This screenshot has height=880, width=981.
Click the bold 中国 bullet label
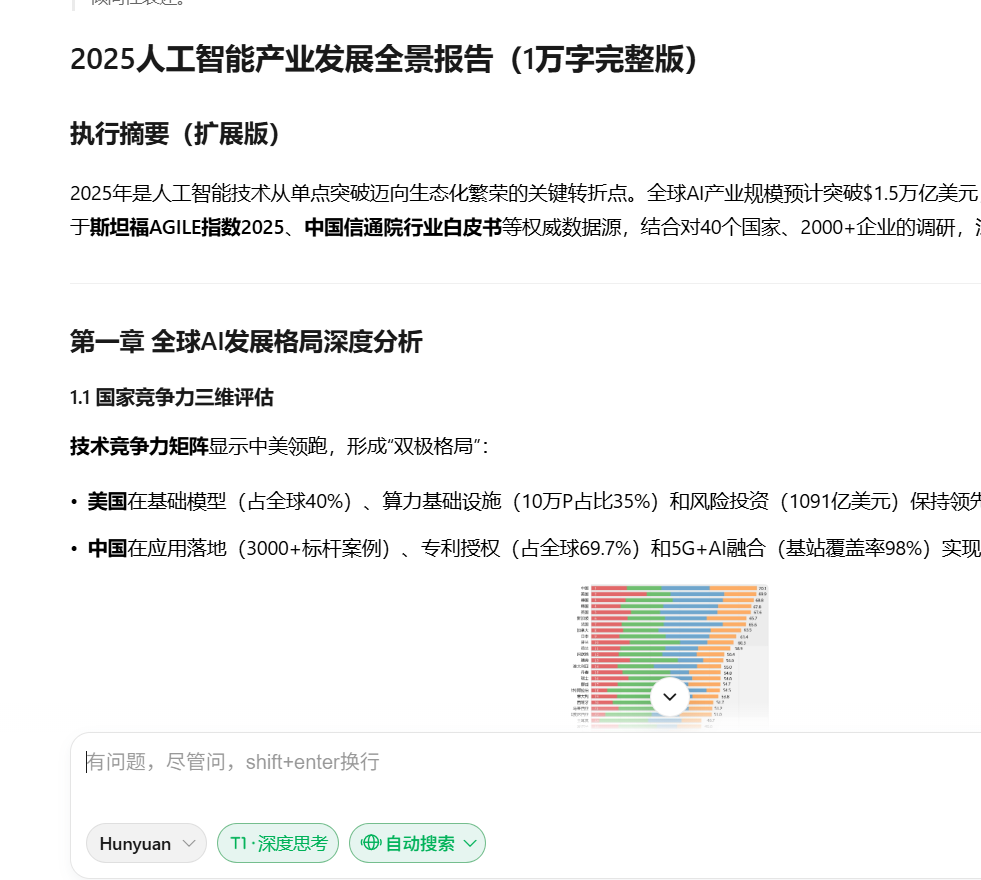point(107,548)
